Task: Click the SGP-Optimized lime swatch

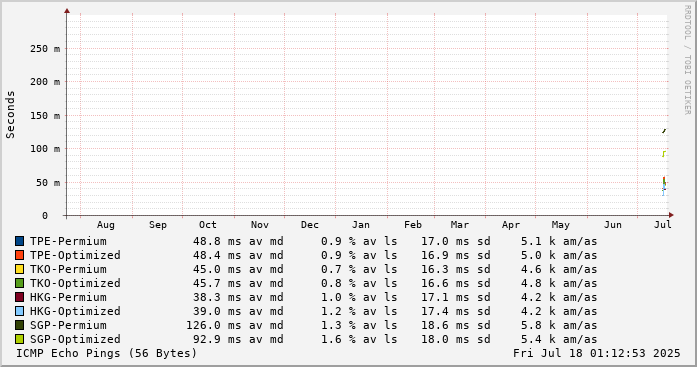Action: [x=20, y=339]
